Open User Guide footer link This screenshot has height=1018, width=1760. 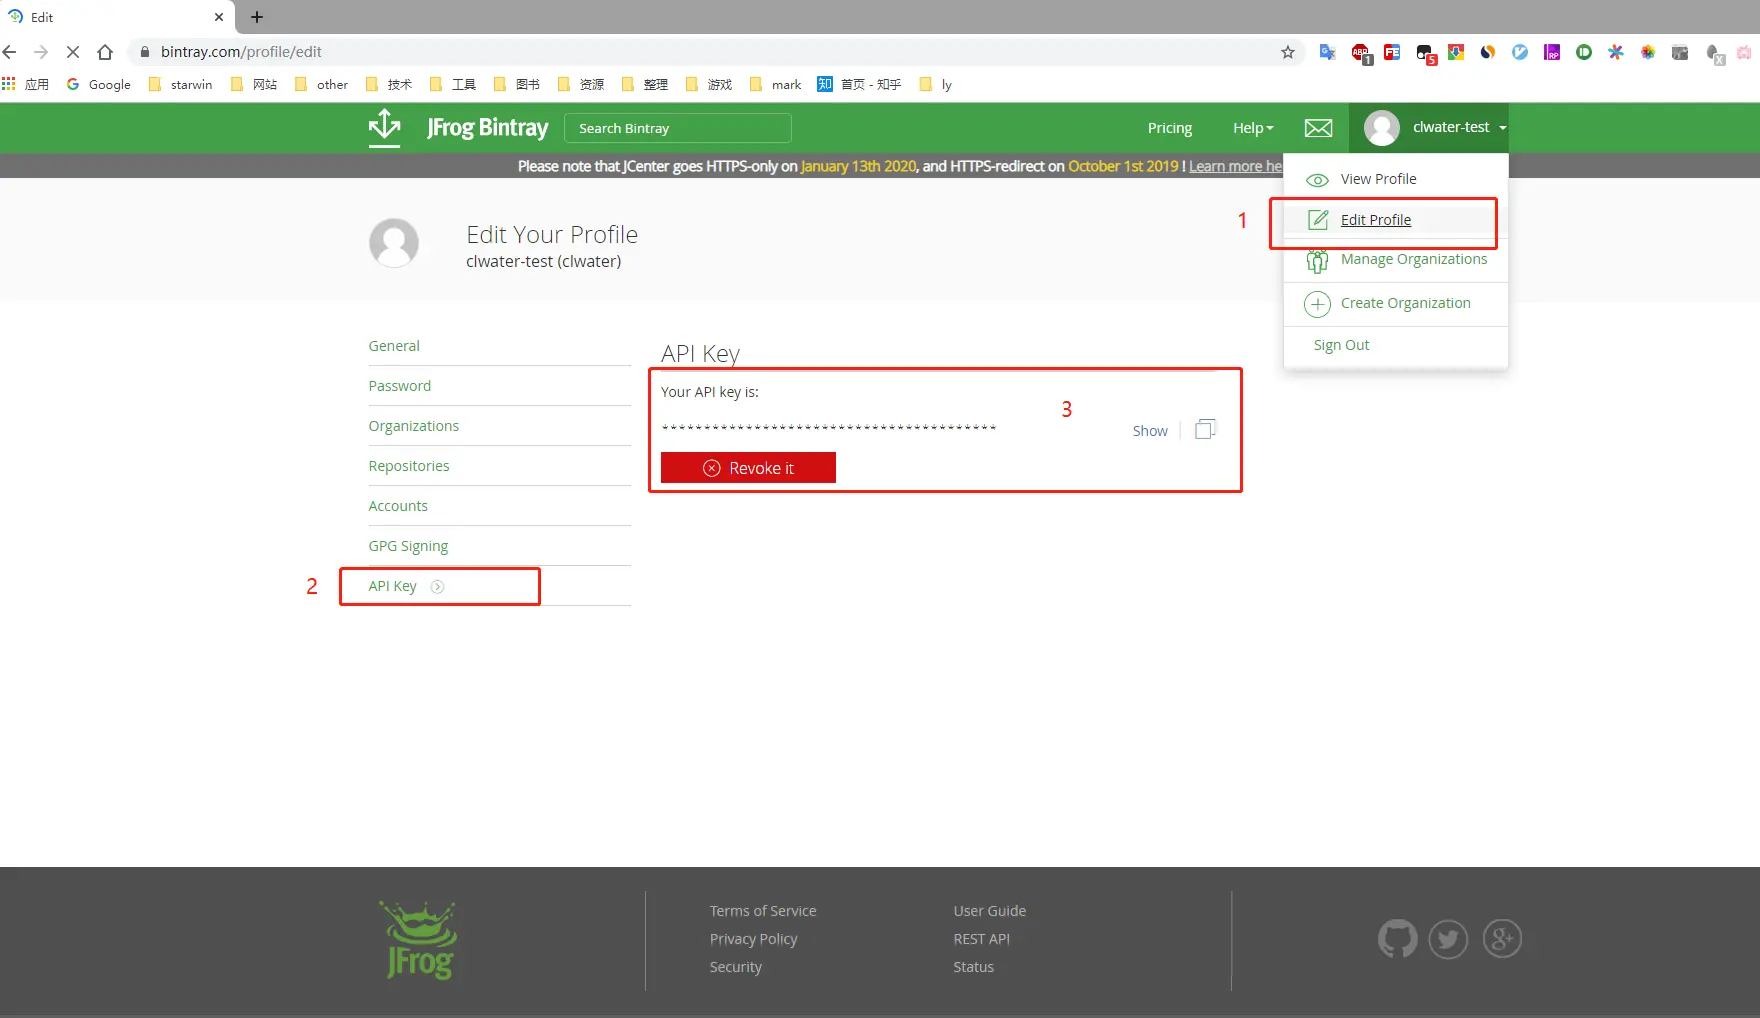point(989,911)
